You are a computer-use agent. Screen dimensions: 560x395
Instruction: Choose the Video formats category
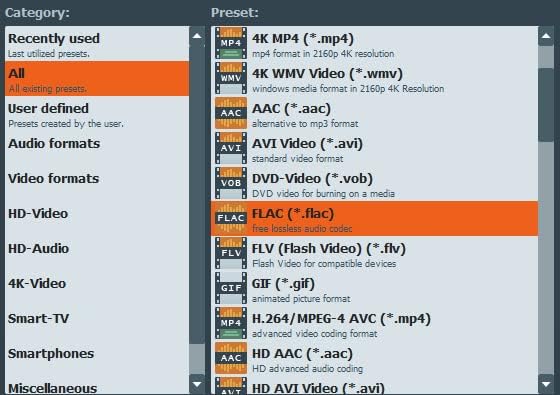click(x=97, y=184)
